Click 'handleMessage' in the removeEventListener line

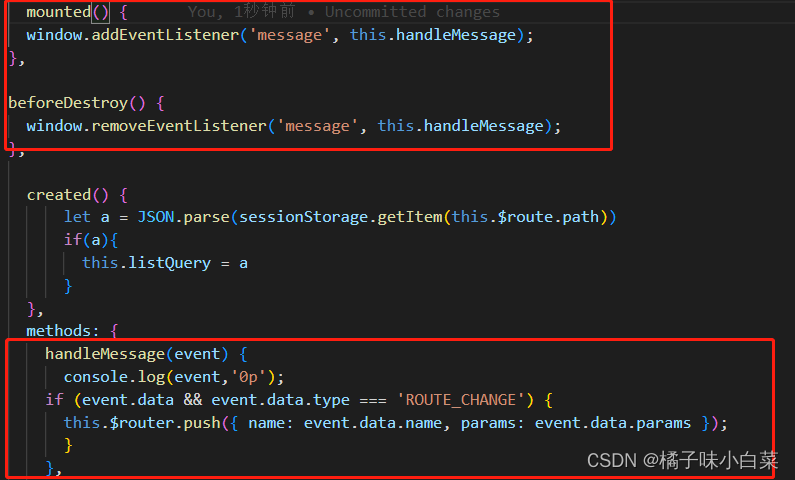(x=483, y=126)
